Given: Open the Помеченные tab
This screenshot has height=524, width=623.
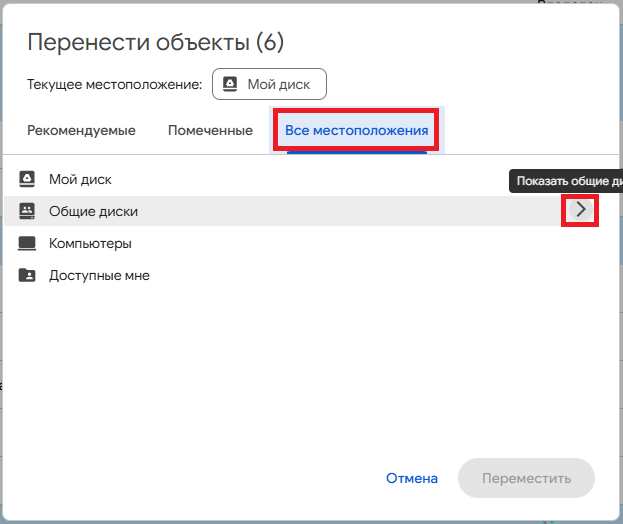Looking at the screenshot, I should point(210,130).
